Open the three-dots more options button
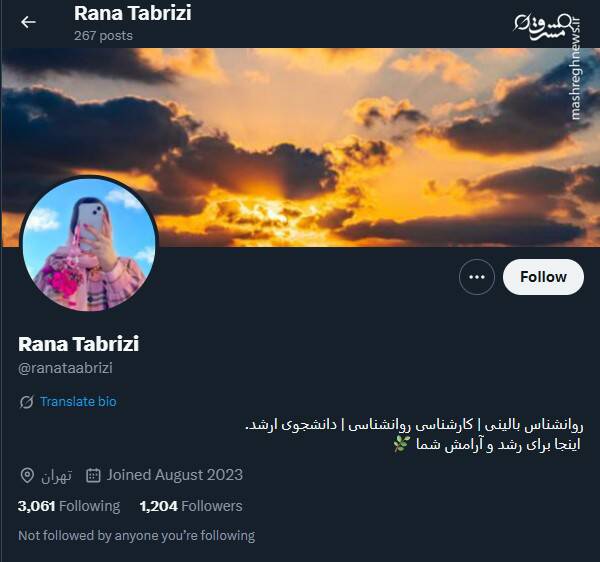The image size is (600, 562). click(476, 277)
